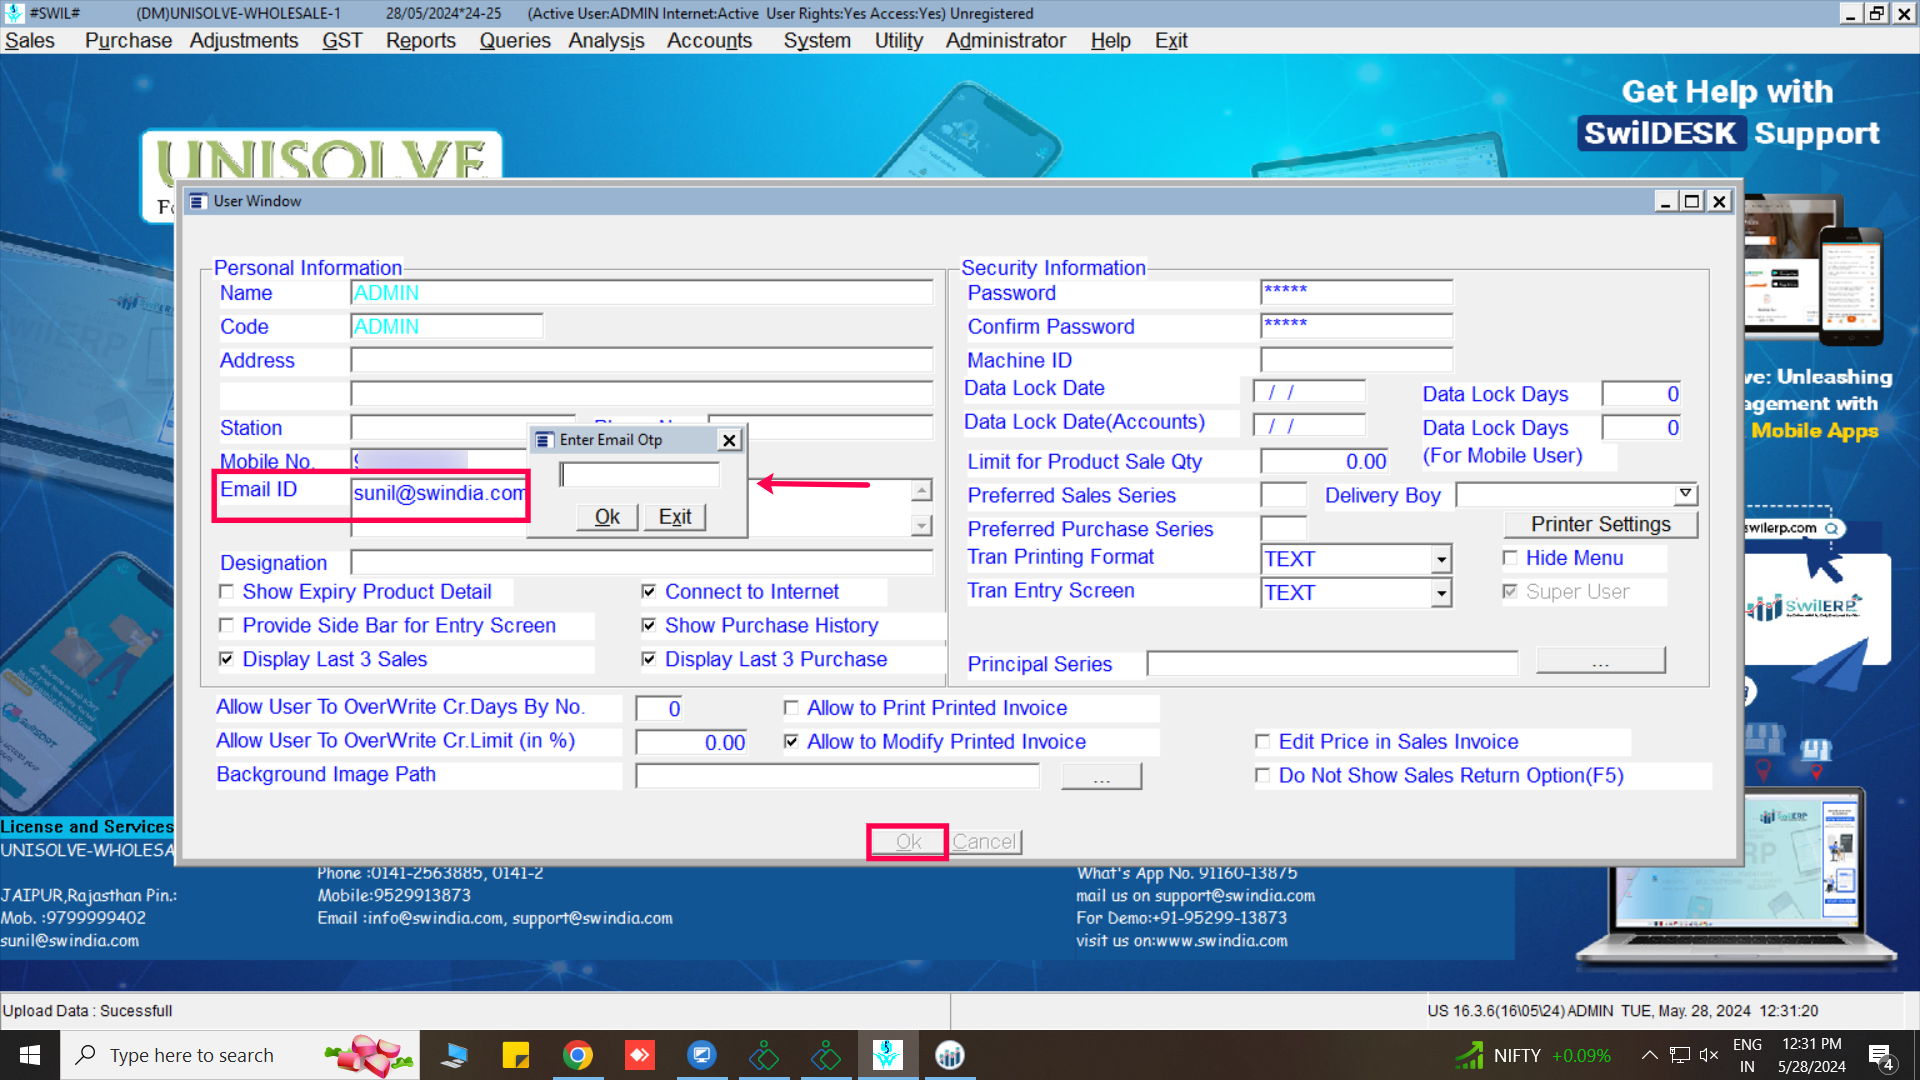The image size is (1920, 1080).
Task: Expand Tran Entry Screen dropdown
Action: tap(1441, 593)
